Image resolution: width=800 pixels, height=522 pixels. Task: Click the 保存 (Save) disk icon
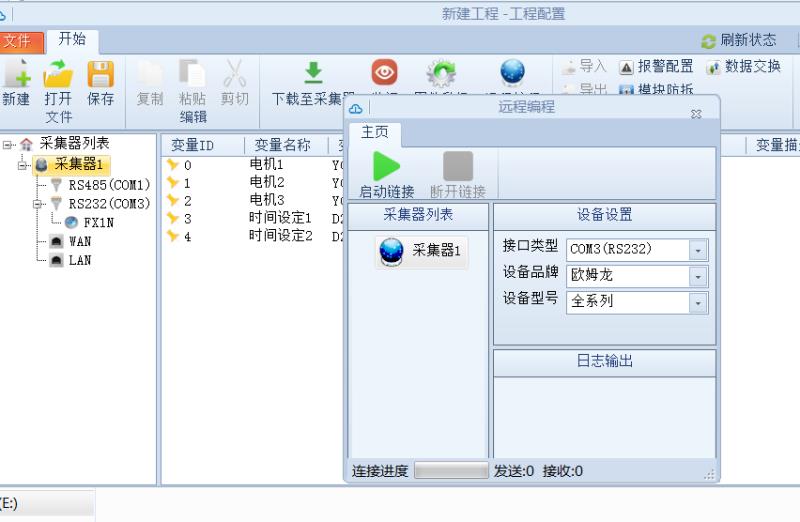click(101, 74)
